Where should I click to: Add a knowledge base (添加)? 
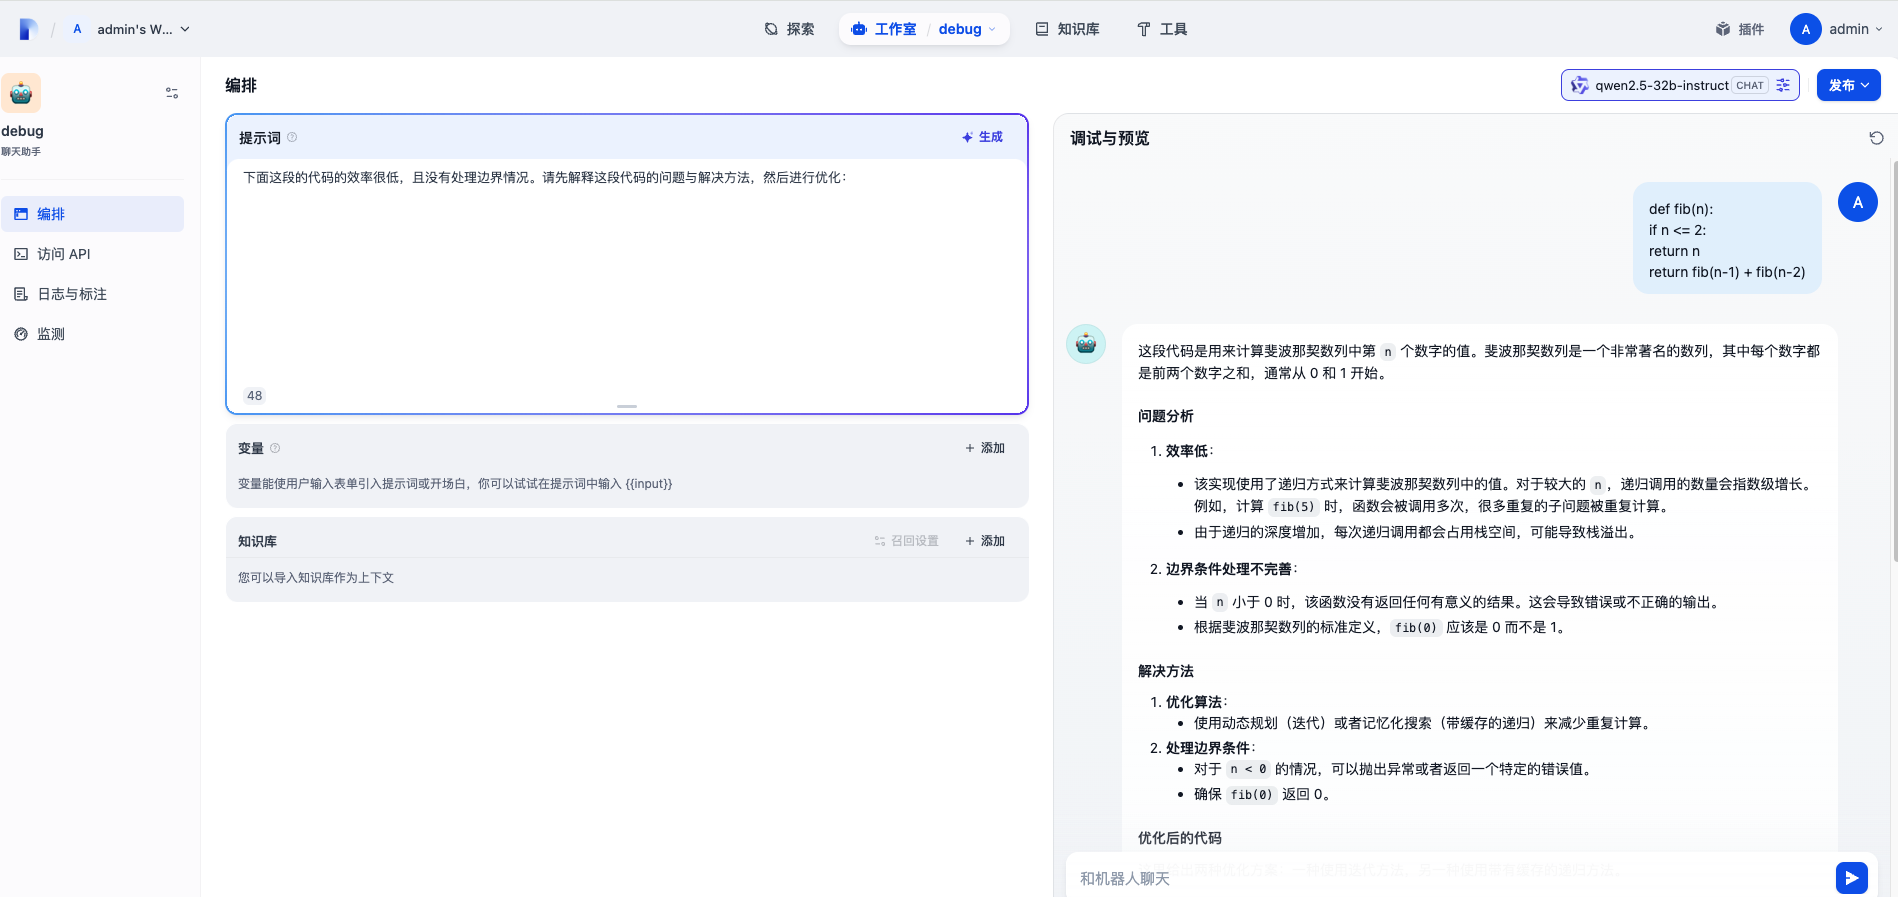[x=985, y=541]
